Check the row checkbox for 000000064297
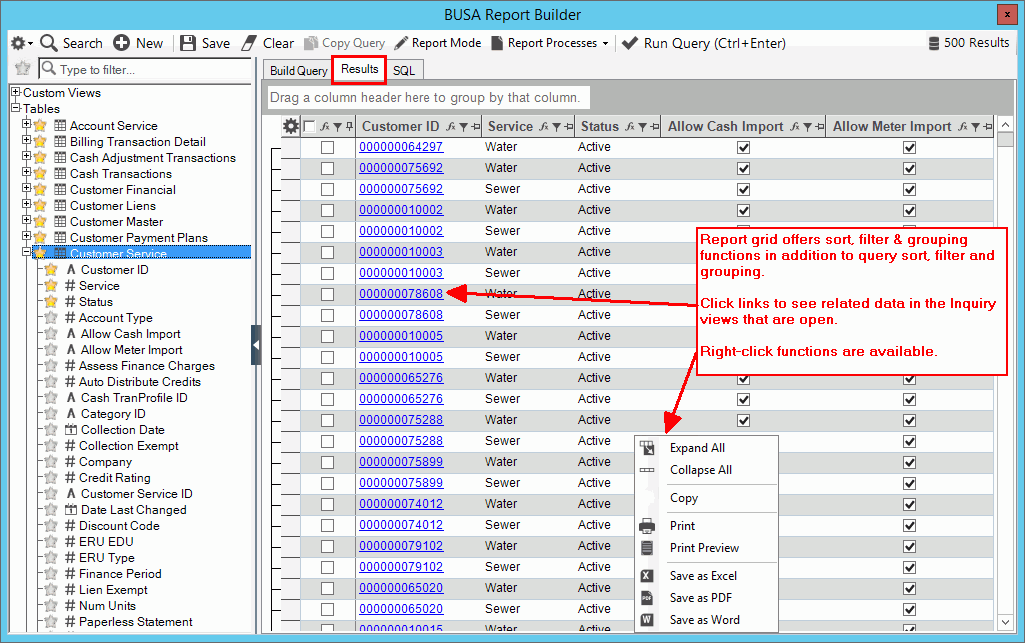Screen dimensions: 1025x643 point(327,147)
